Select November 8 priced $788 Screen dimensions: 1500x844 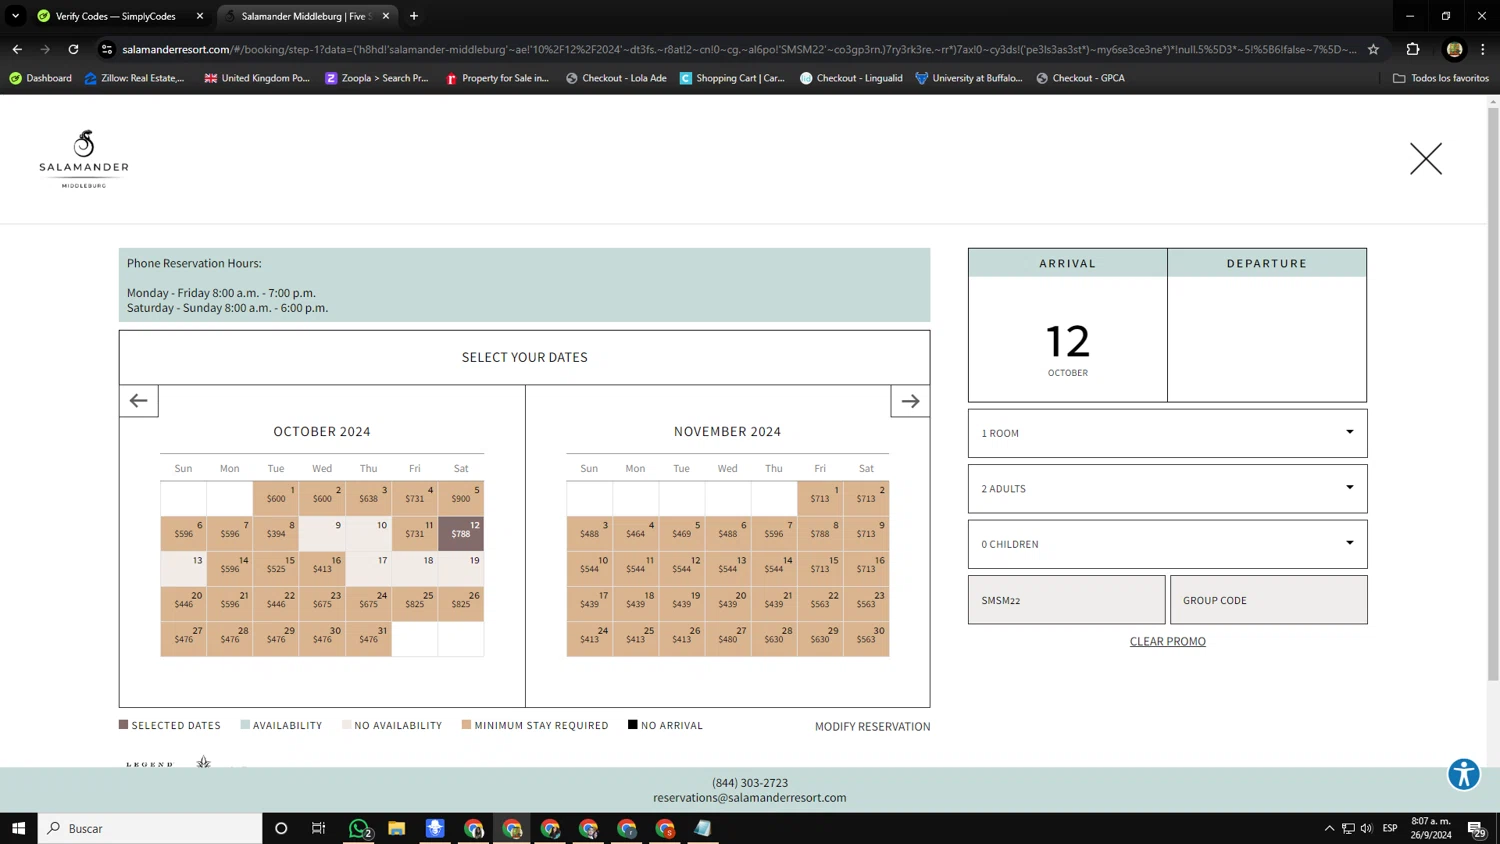click(x=820, y=533)
